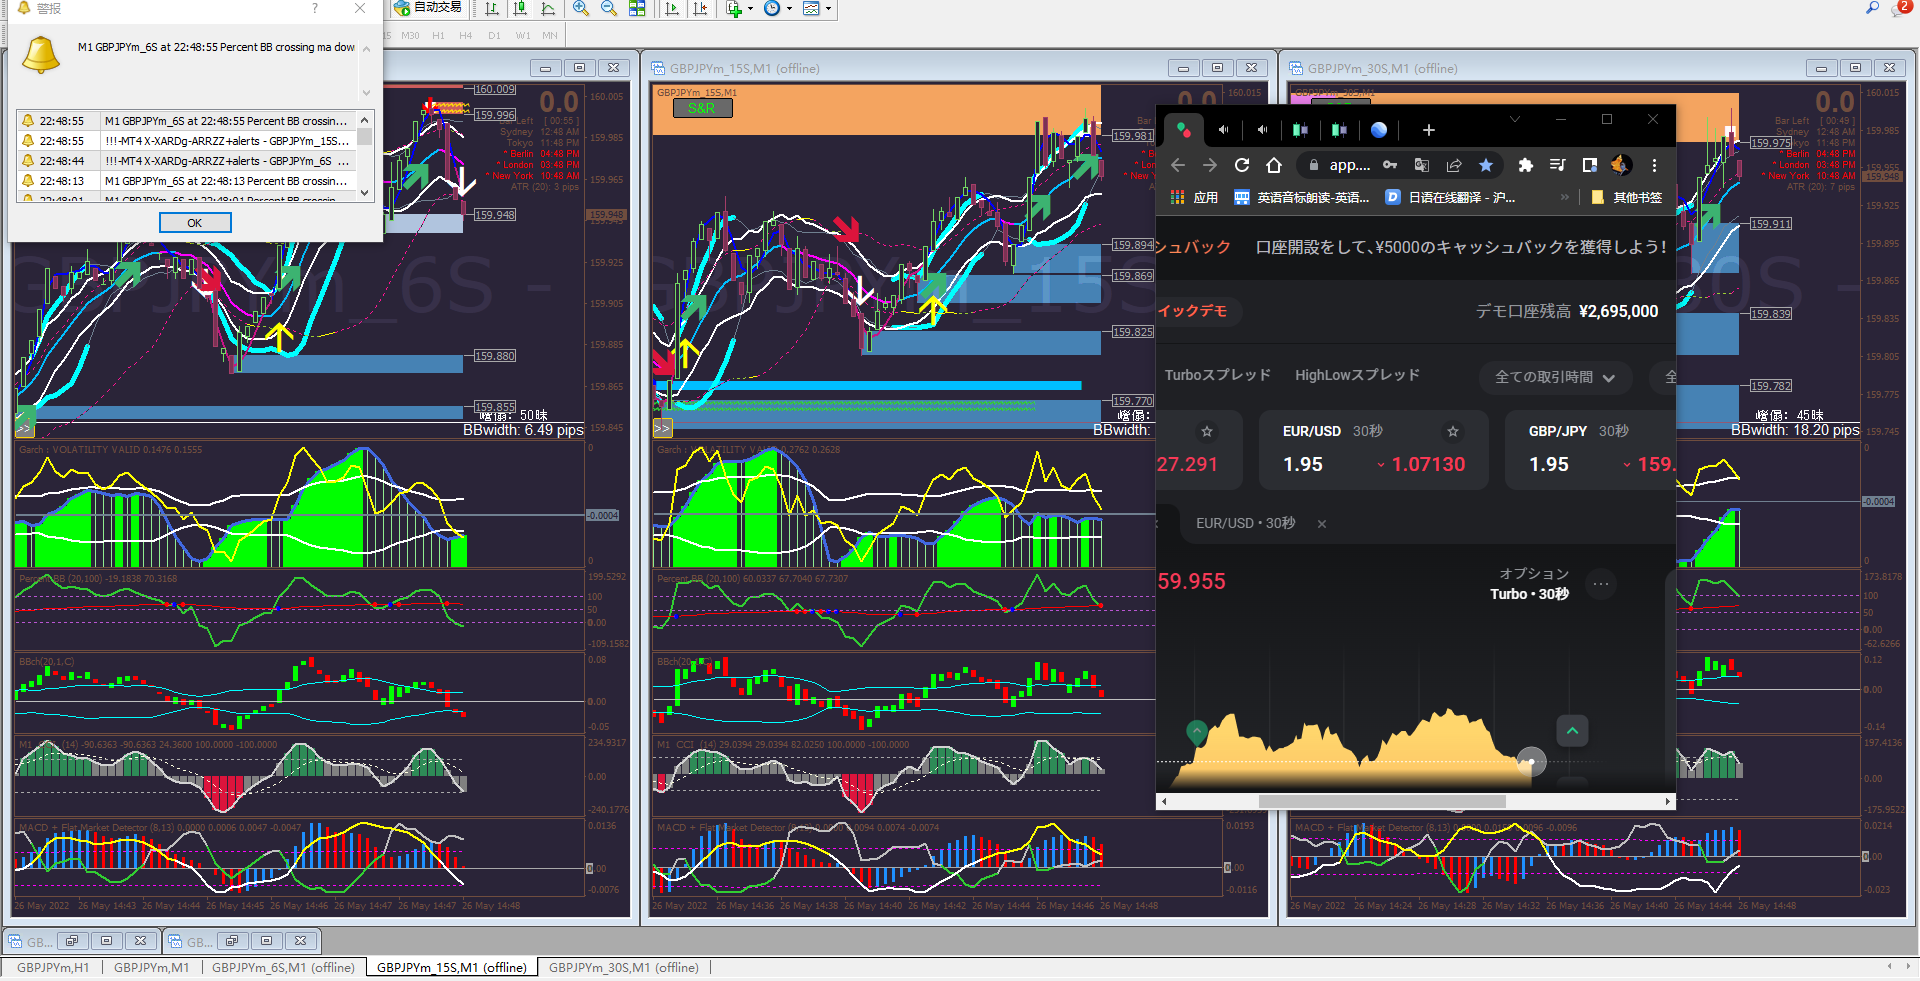Click the zoom out magnifier icon

coord(609,8)
